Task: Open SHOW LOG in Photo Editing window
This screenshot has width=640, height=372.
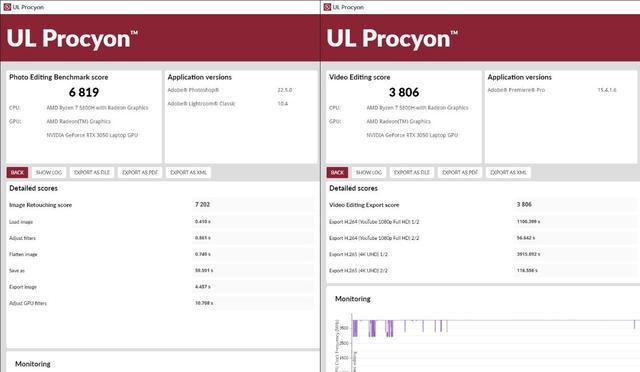Action: (49, 172)
